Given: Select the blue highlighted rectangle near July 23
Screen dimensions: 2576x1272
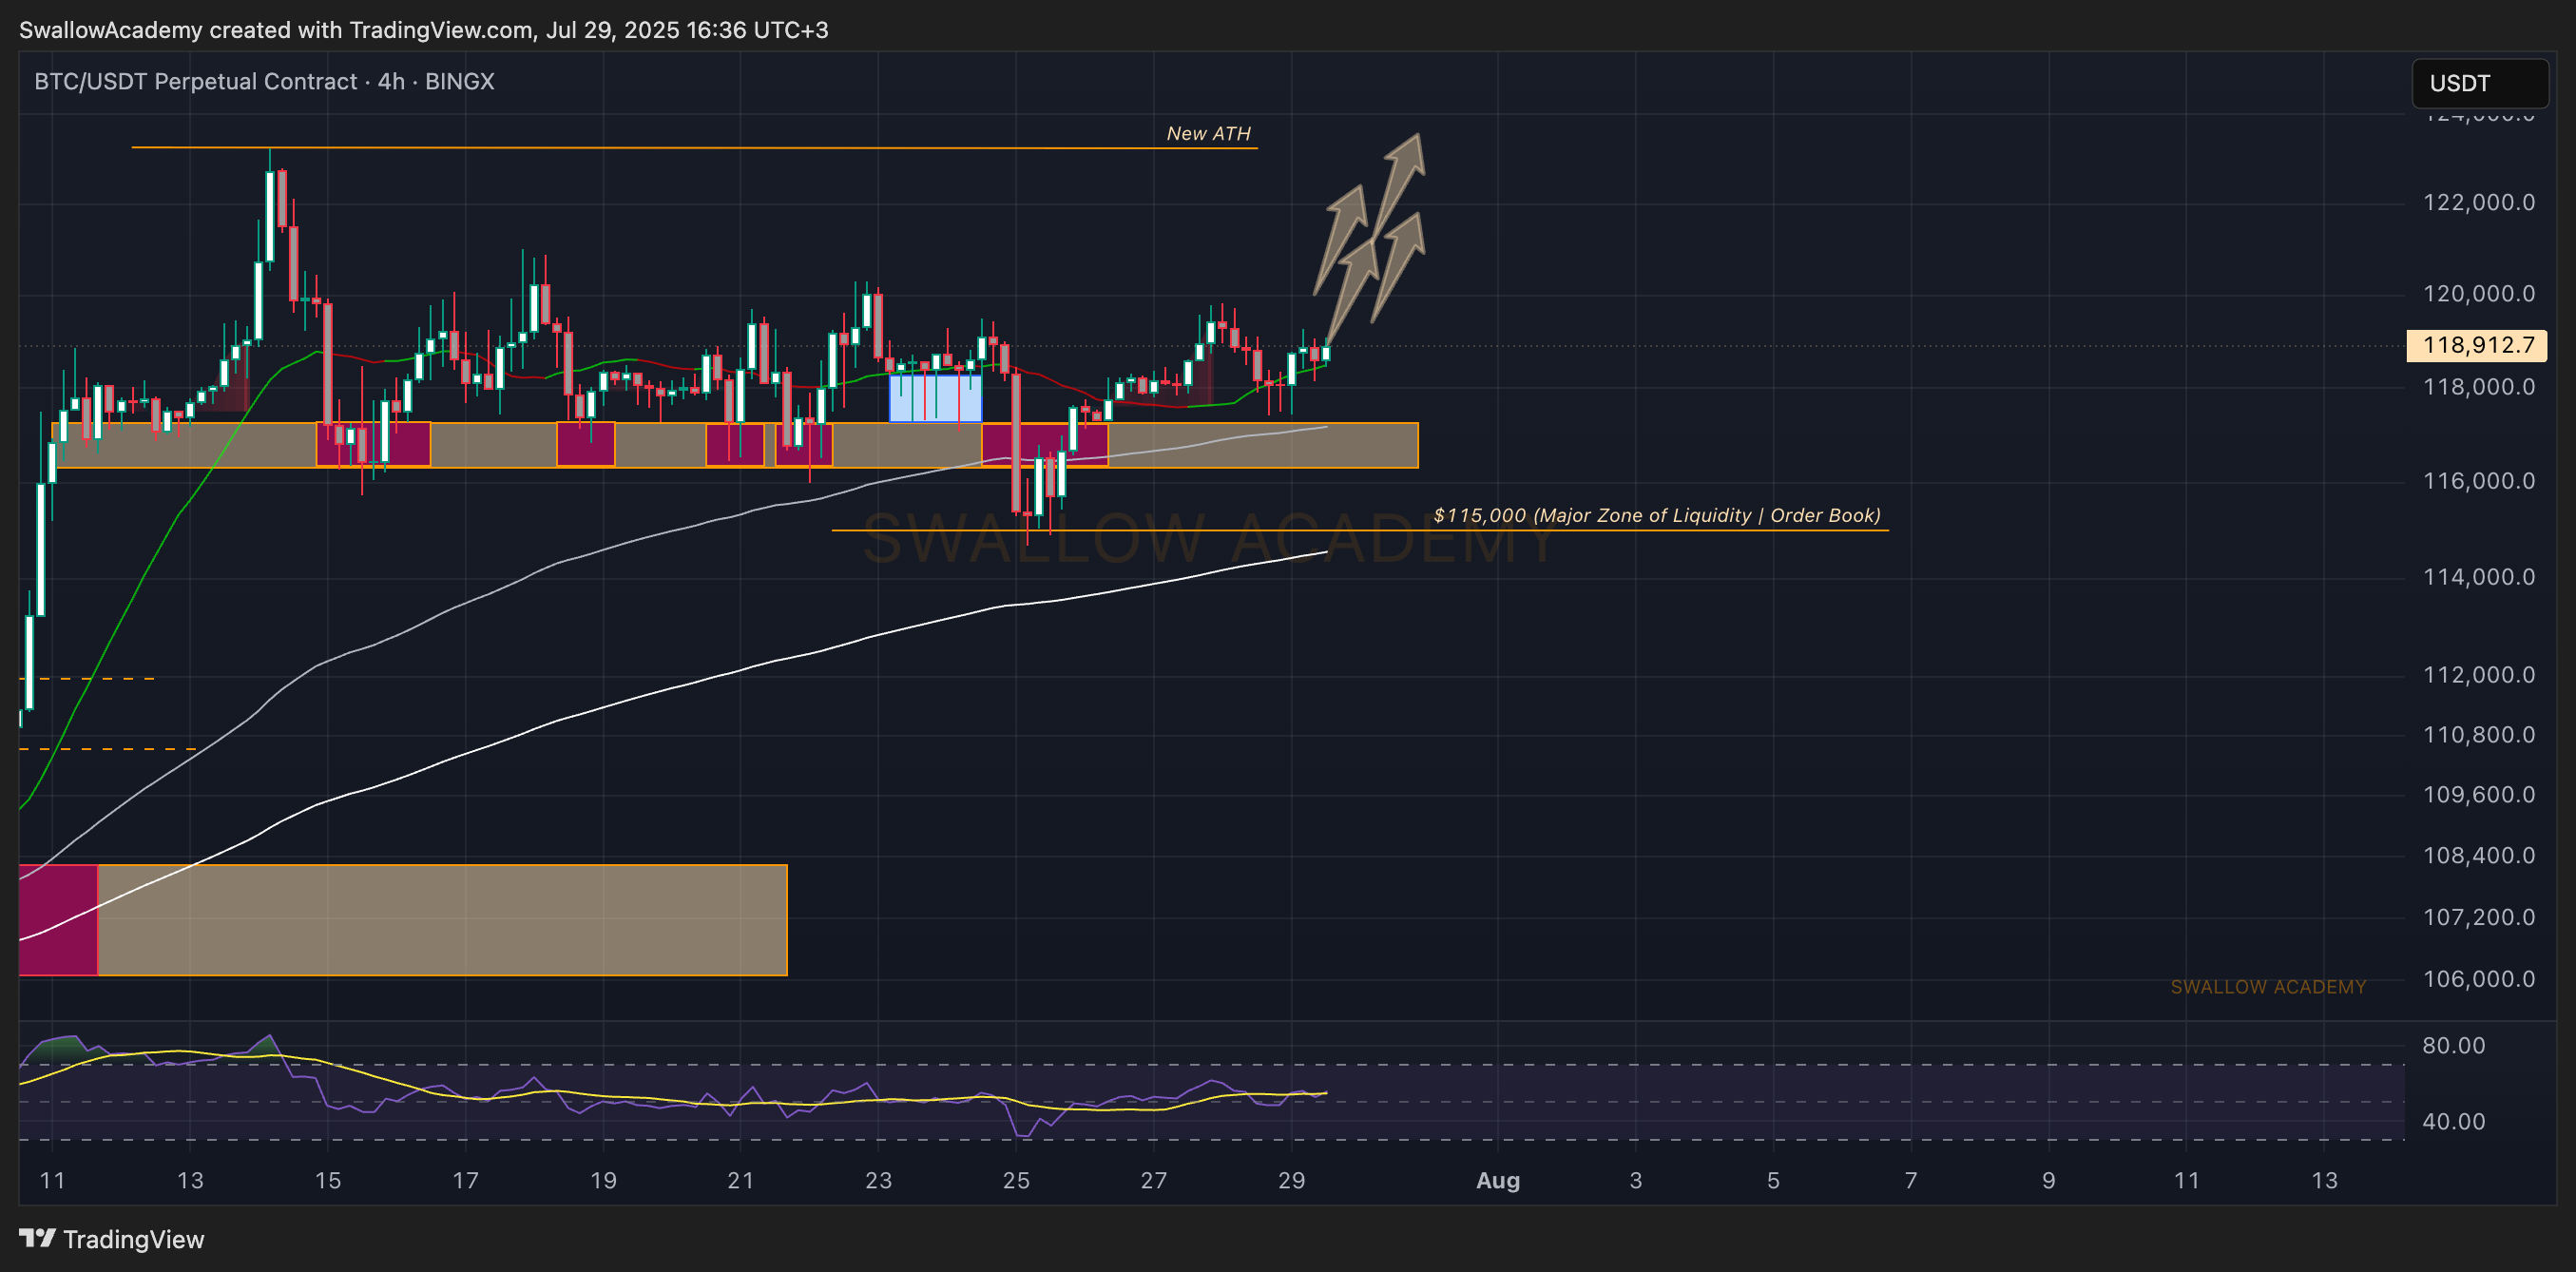Looking at the screenshot, I should pos(936,398).
